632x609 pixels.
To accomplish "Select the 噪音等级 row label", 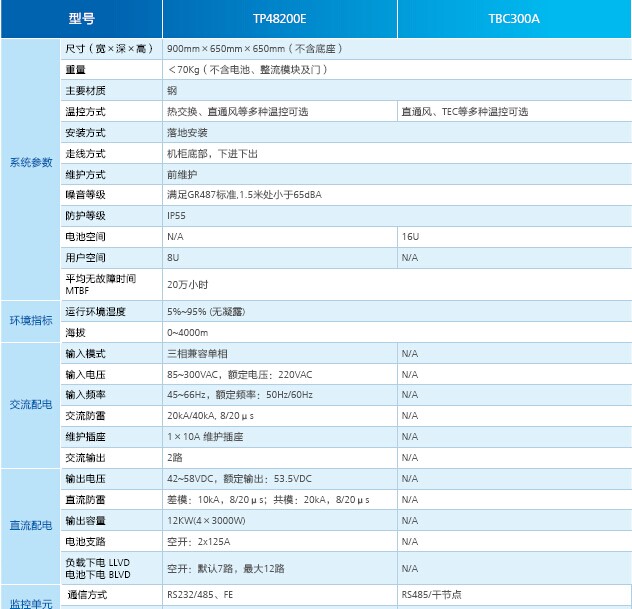I will coord(85,195).
